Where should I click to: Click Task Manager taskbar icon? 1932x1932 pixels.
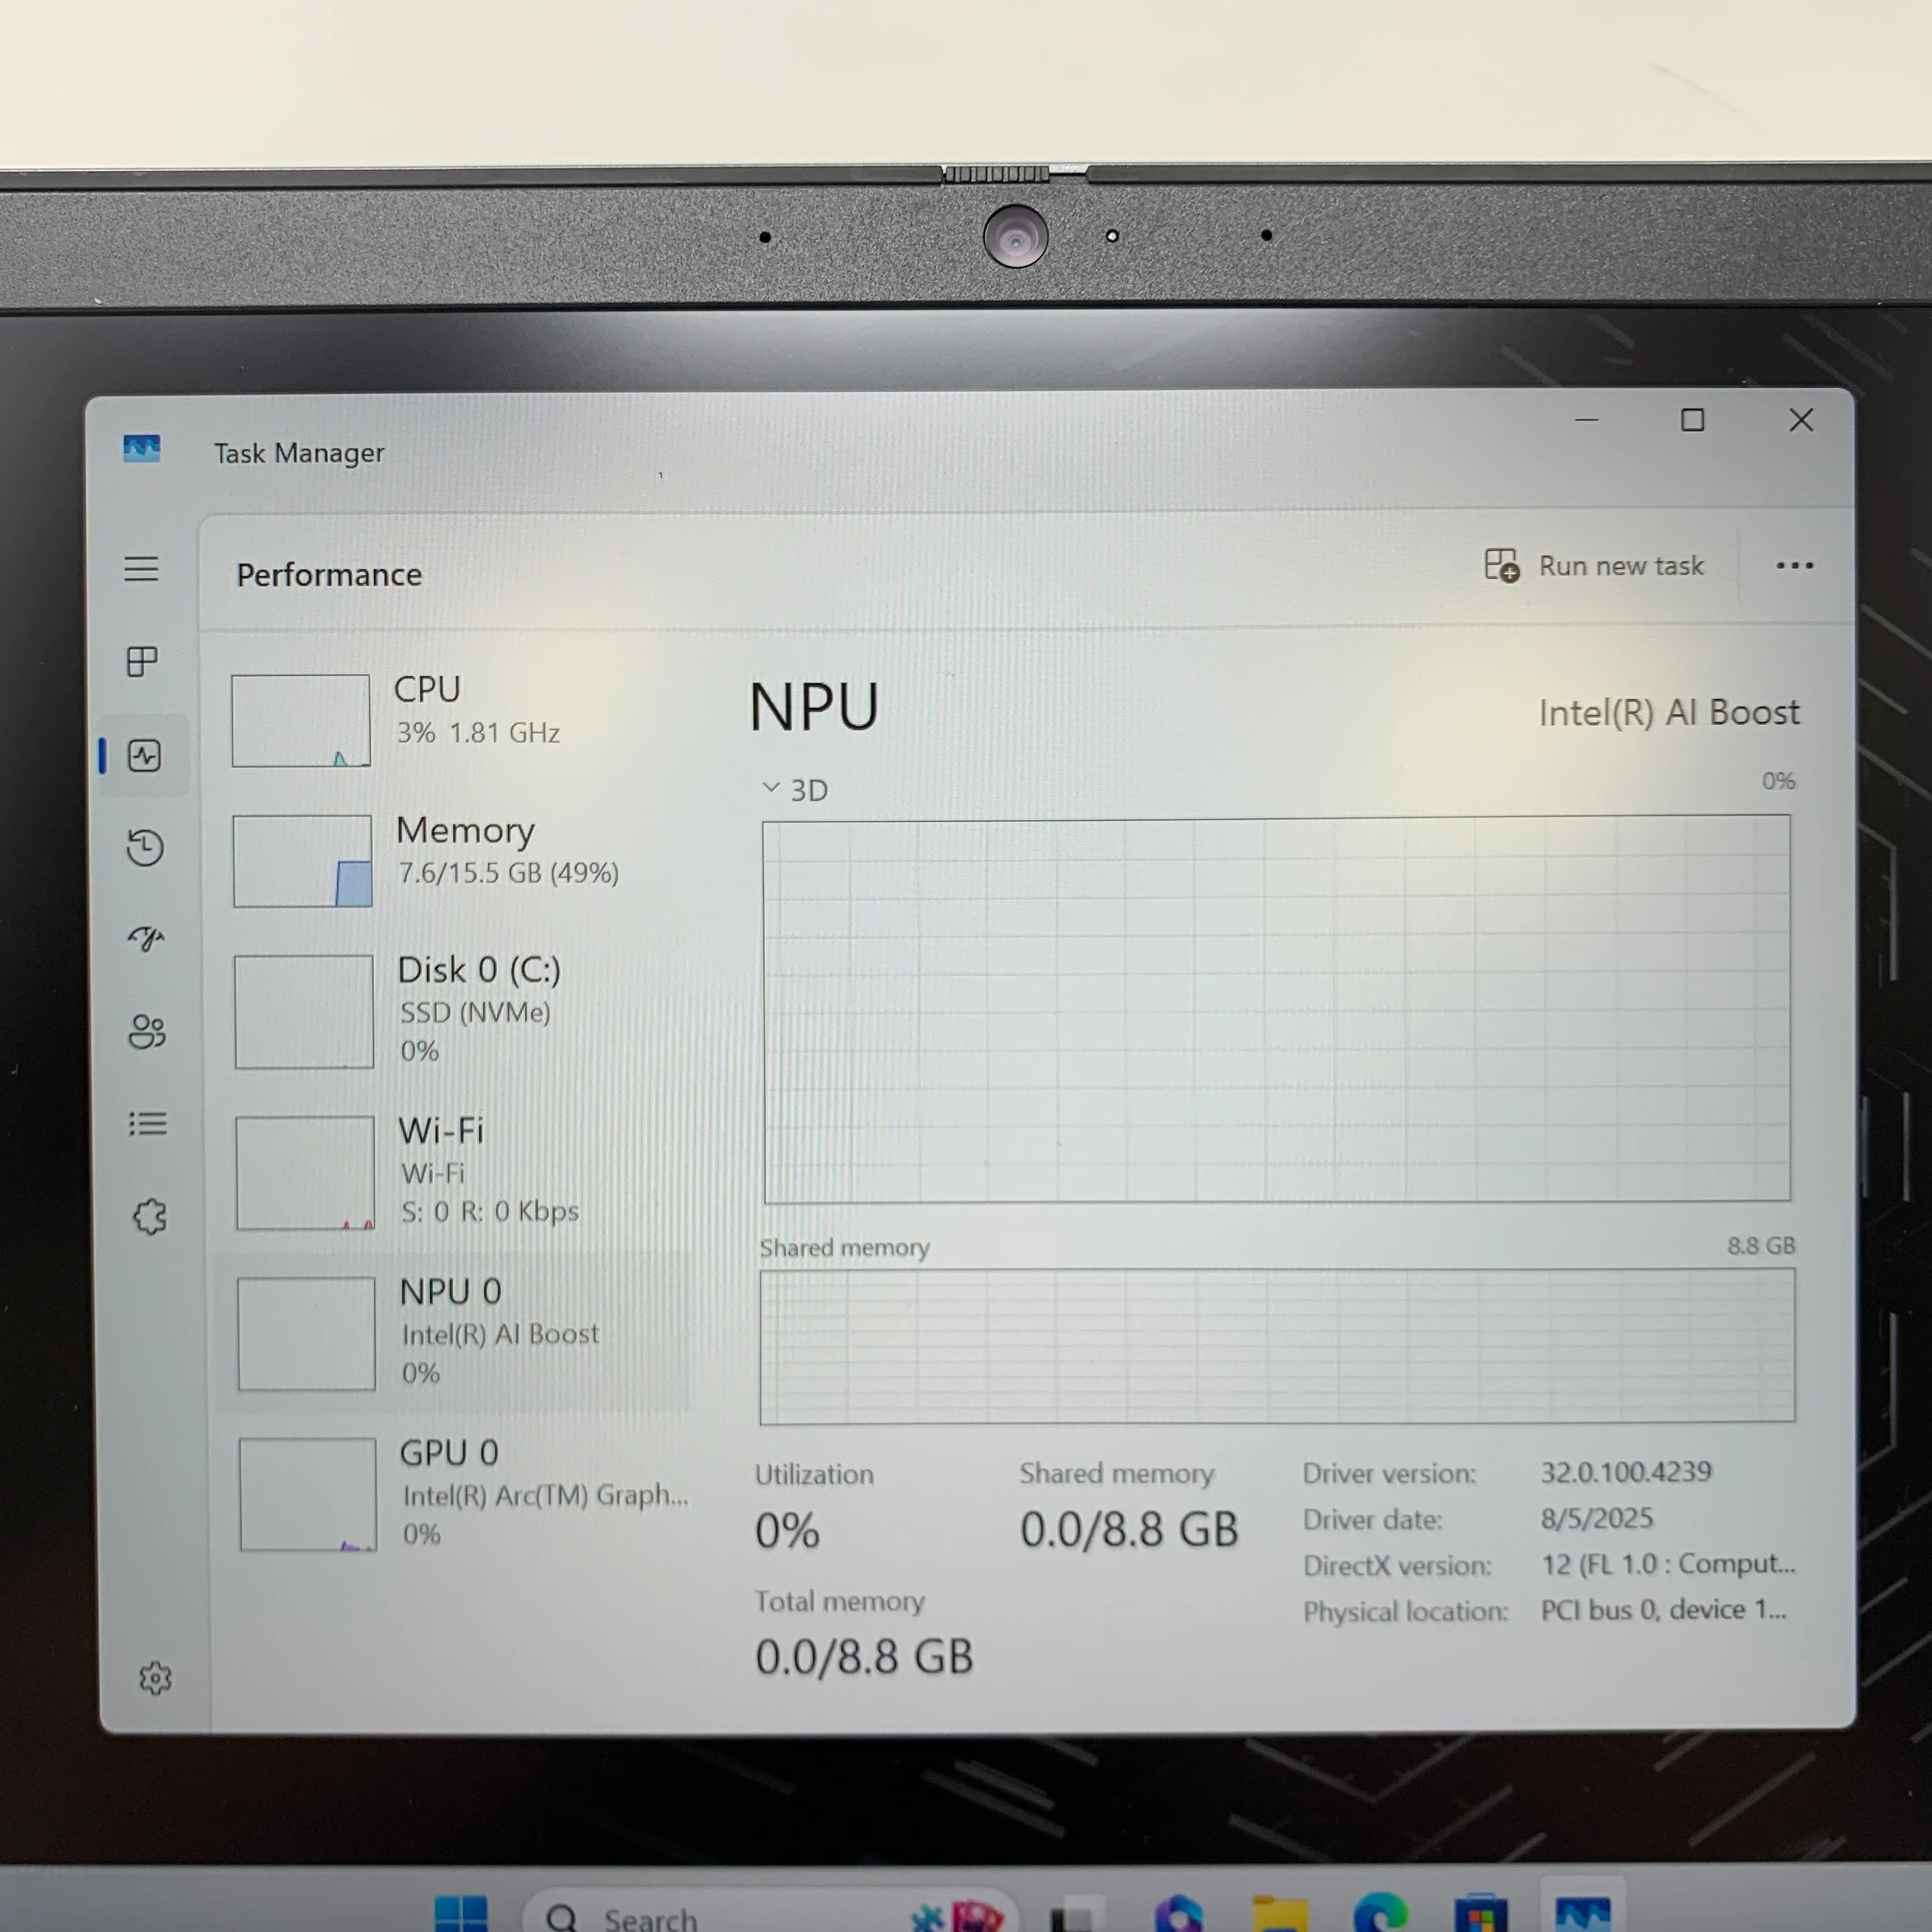tap(1583, 1914)
